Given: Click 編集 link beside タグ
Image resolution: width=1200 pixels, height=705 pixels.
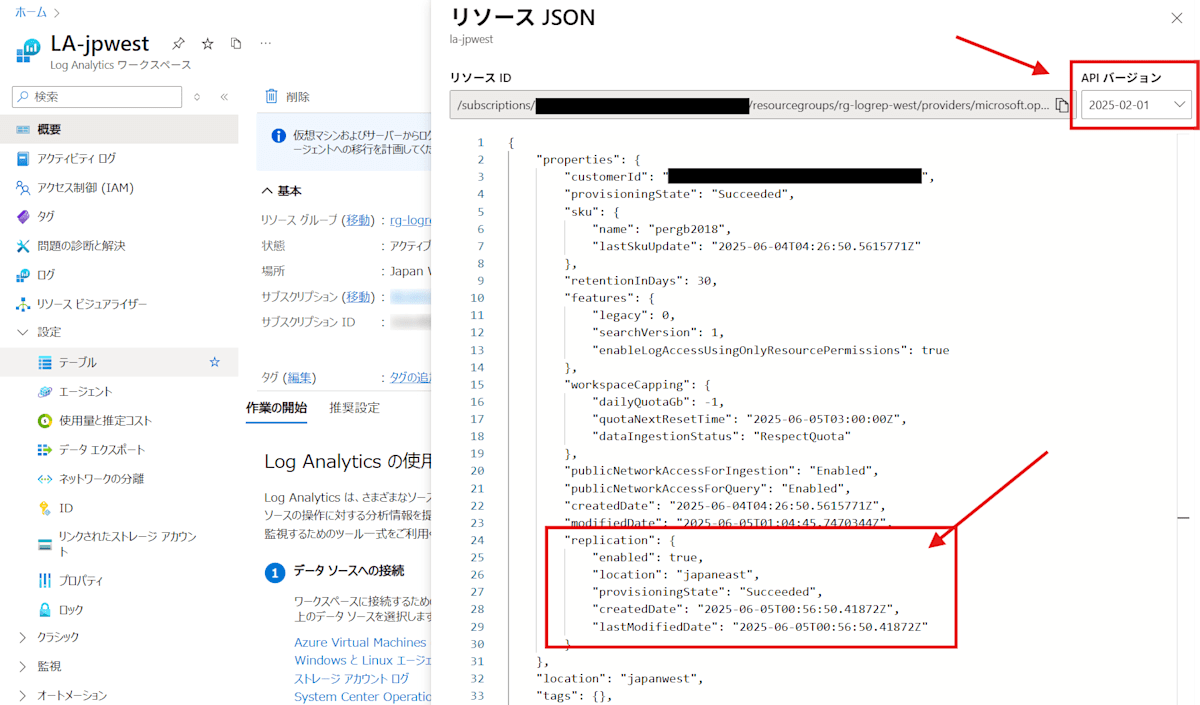Looking at the screenshot, I should tap(299, 377).
